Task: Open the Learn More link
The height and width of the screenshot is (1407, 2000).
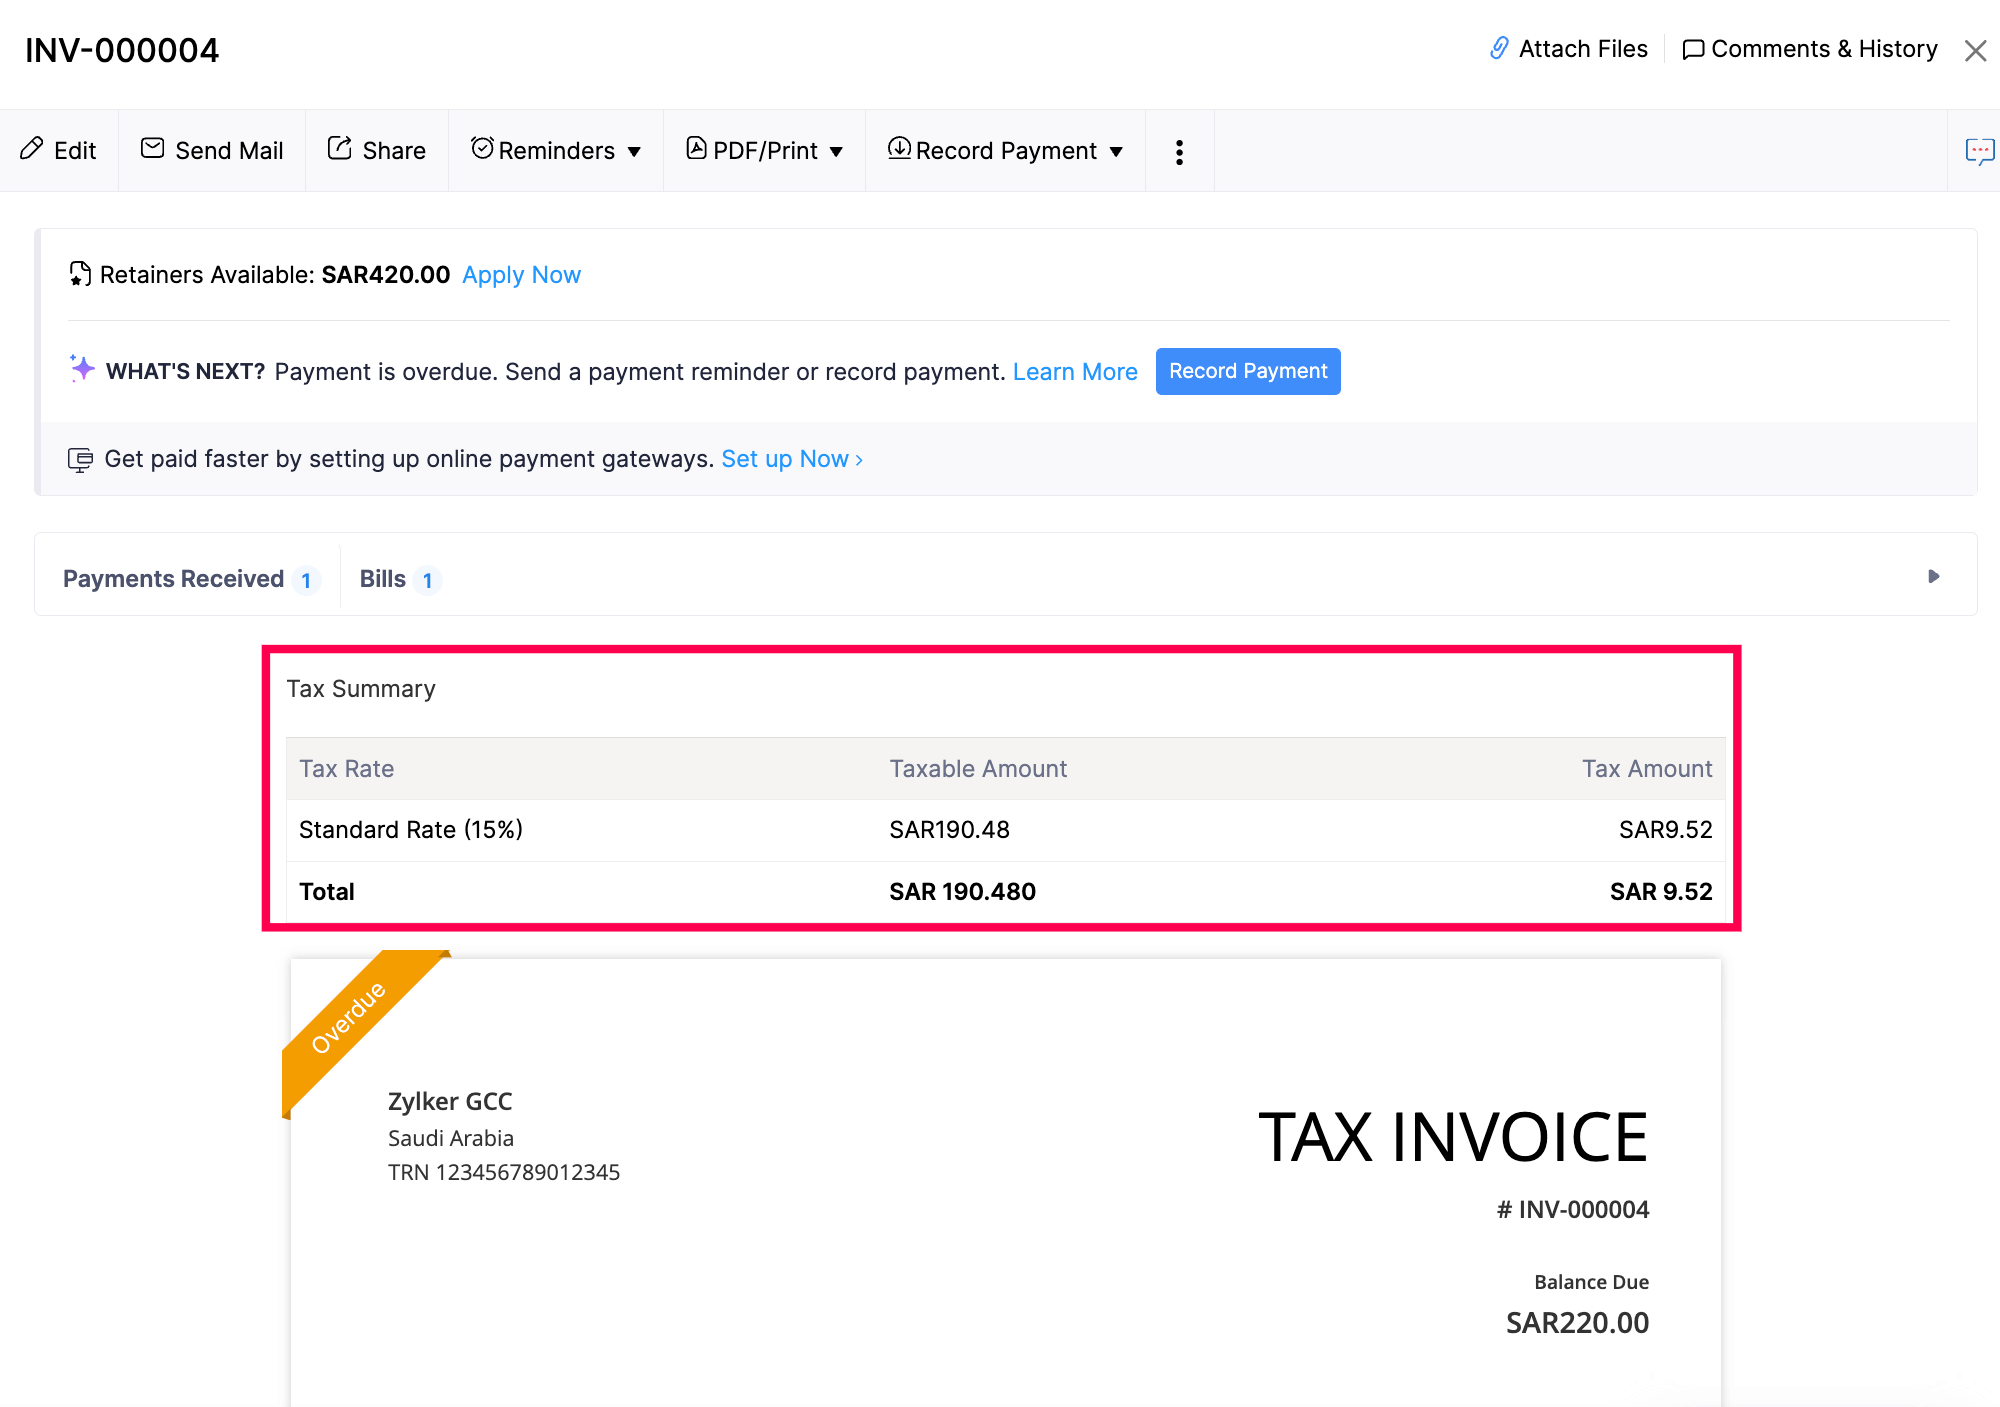Action: point(1074,371)
